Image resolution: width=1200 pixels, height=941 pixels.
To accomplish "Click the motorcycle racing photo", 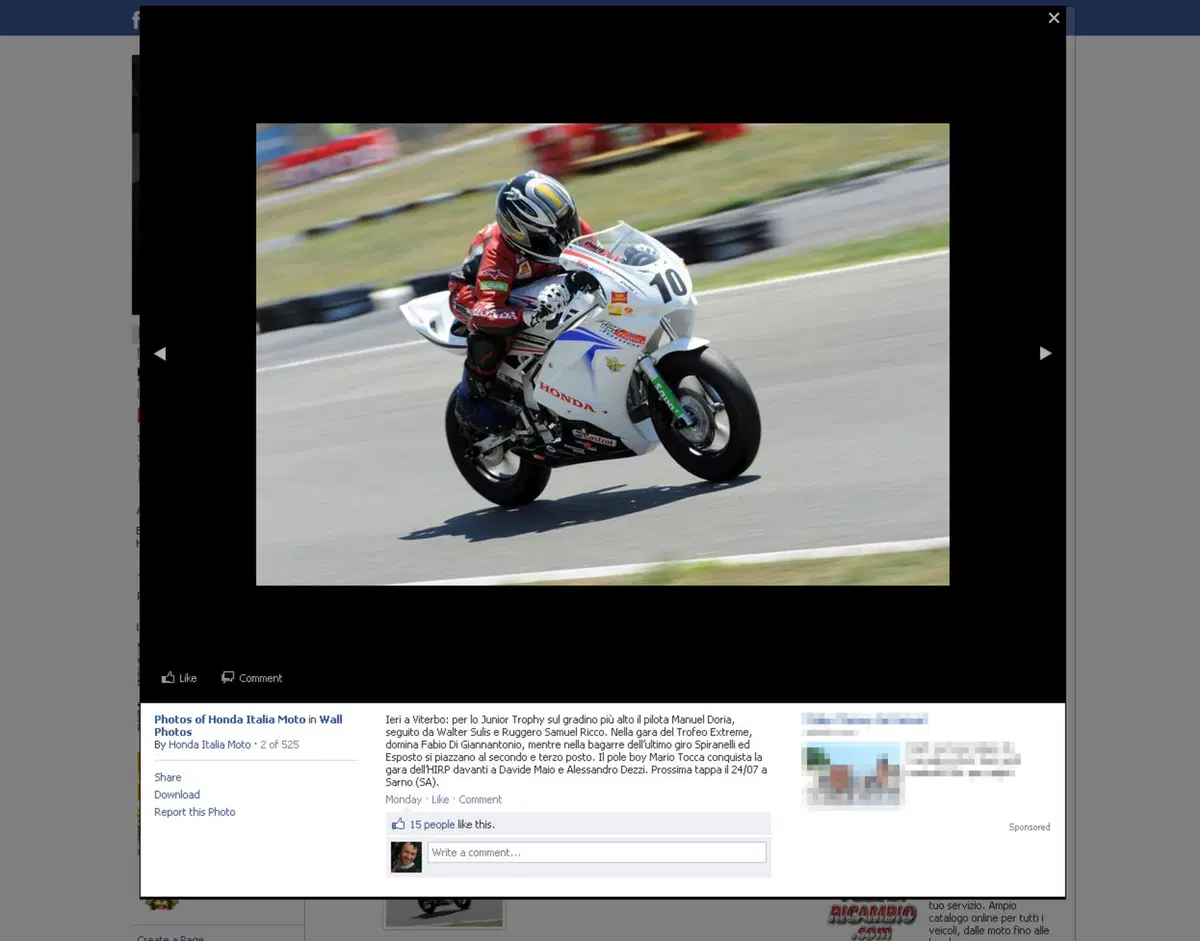I will (603, 354).
